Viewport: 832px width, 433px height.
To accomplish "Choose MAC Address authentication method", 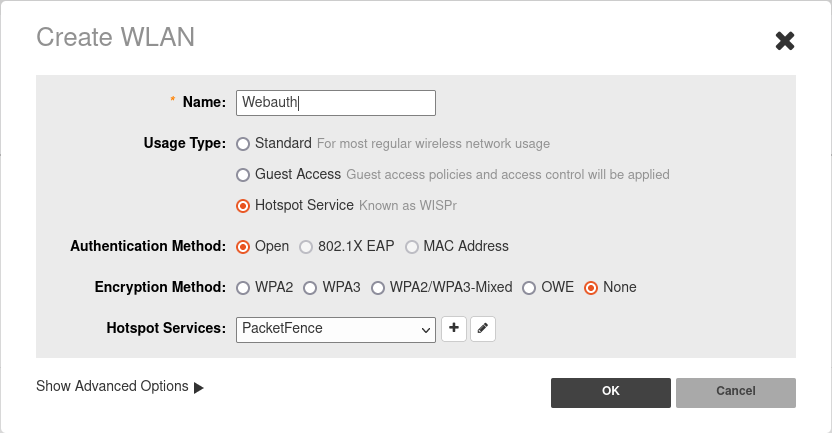I will tap(412, 247).
